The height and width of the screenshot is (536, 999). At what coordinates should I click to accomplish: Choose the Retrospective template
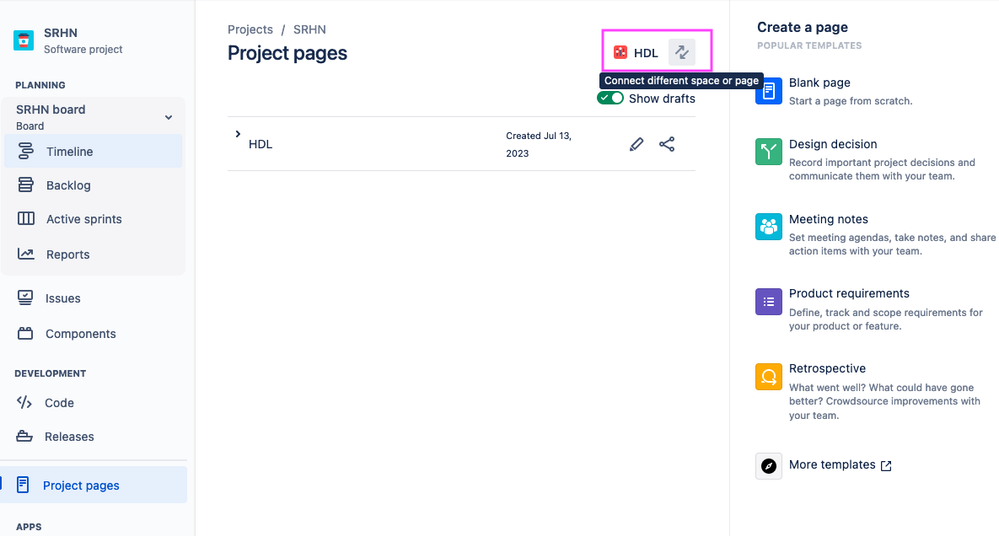coord(827,368)
